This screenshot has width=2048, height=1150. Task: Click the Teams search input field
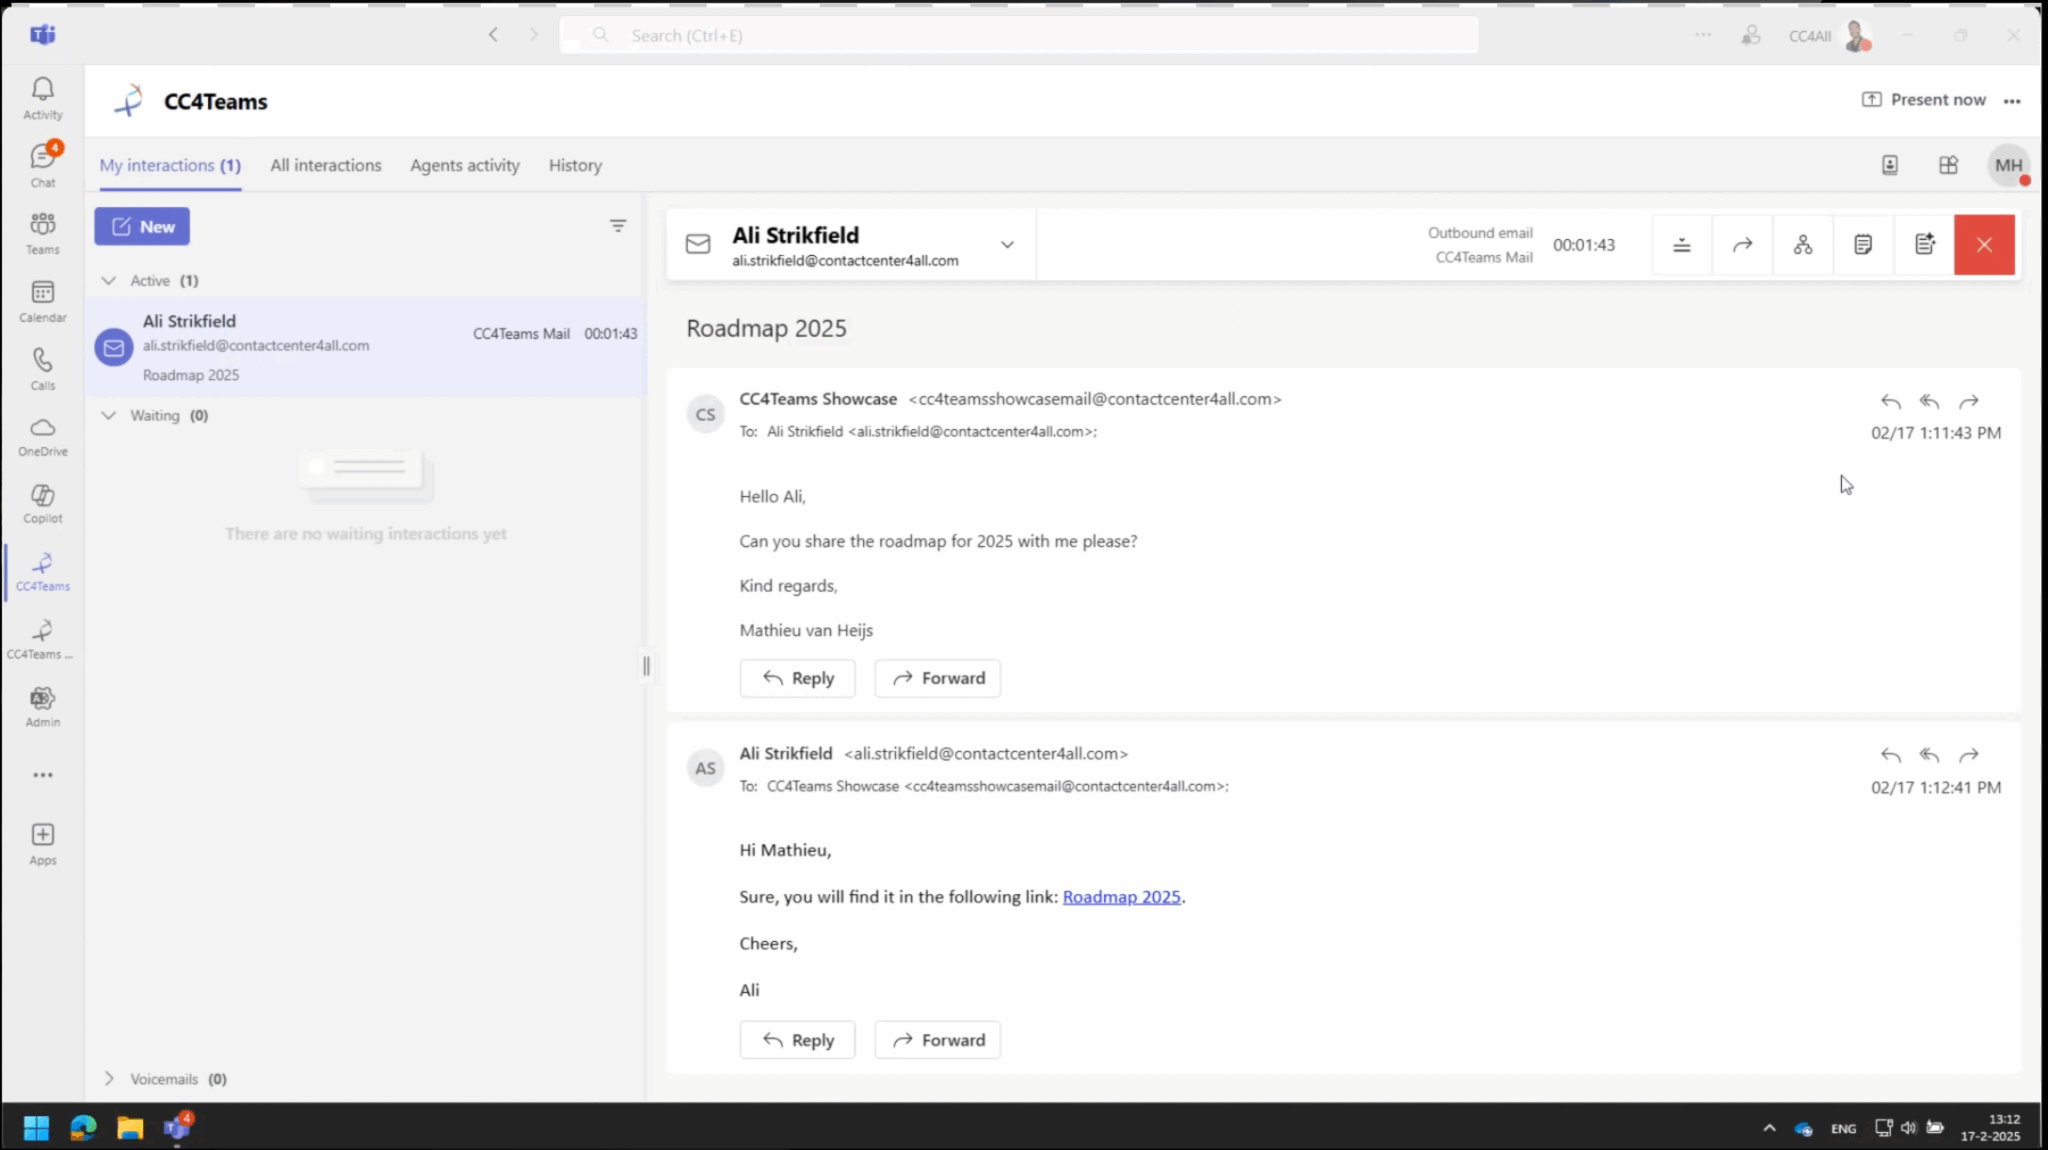(1020, 35)
